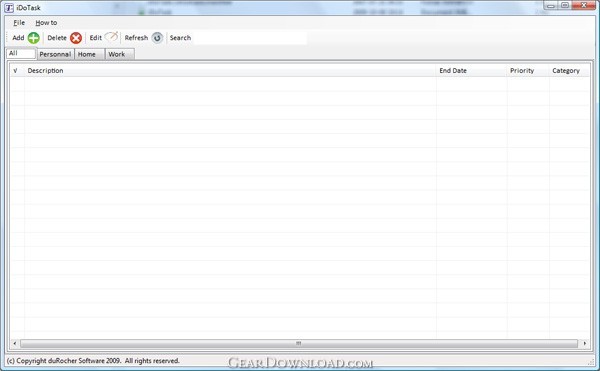Focus the Search input field
This screenshot has width=600, height=371.
[250, 38]
